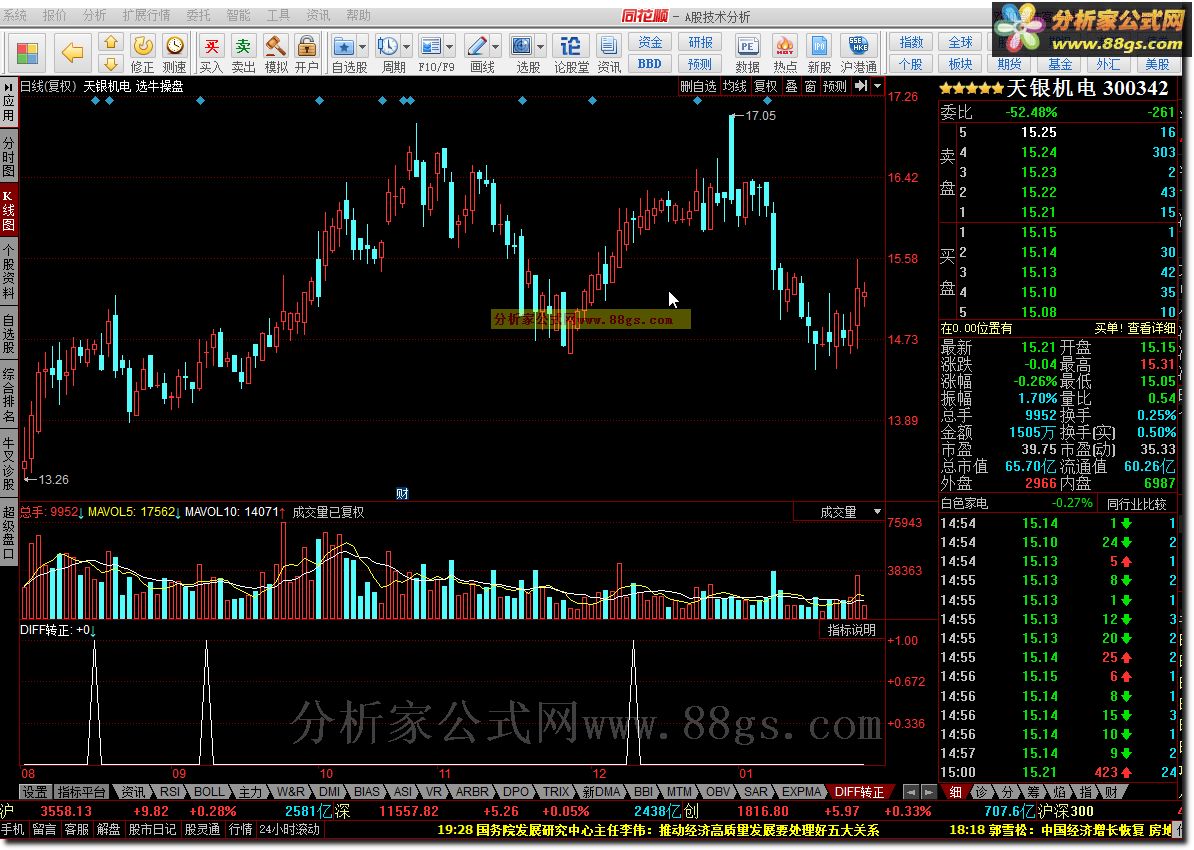Image resolution: width=1194 pixels, height=850 pixels.
Task: Open the 报价 menu
Action: pos(55,15)
